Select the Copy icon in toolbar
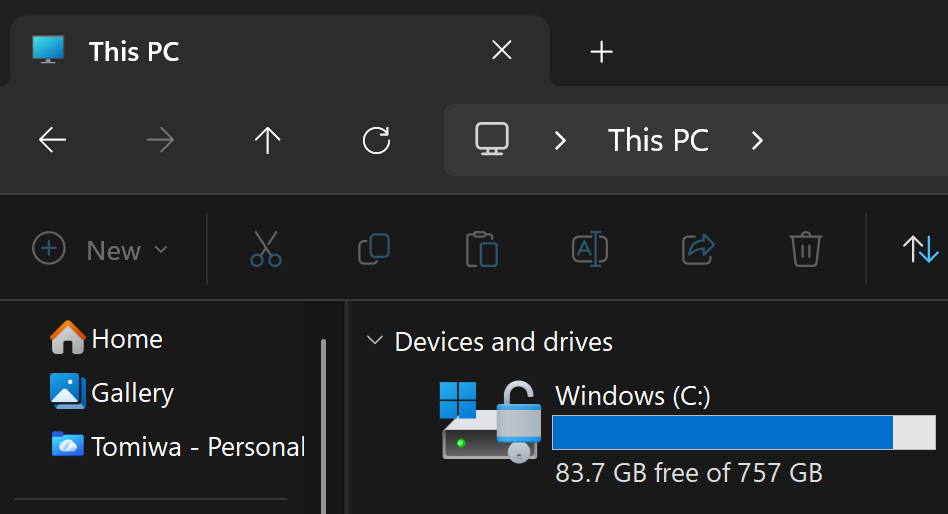The height and width of the screenshot is (514, 948). tap(374, 249)
